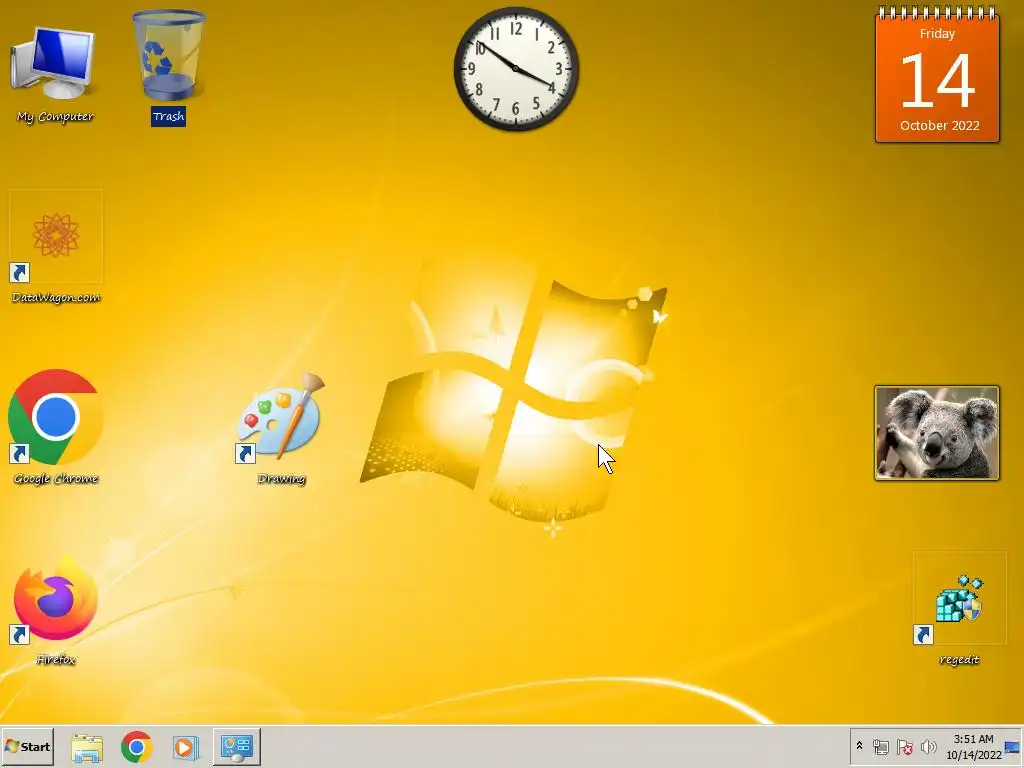Select the Drawing paint palette shortcut
Image resolution: width=1024 pixels, height=768 pixels.
click(x=281, y=428)
